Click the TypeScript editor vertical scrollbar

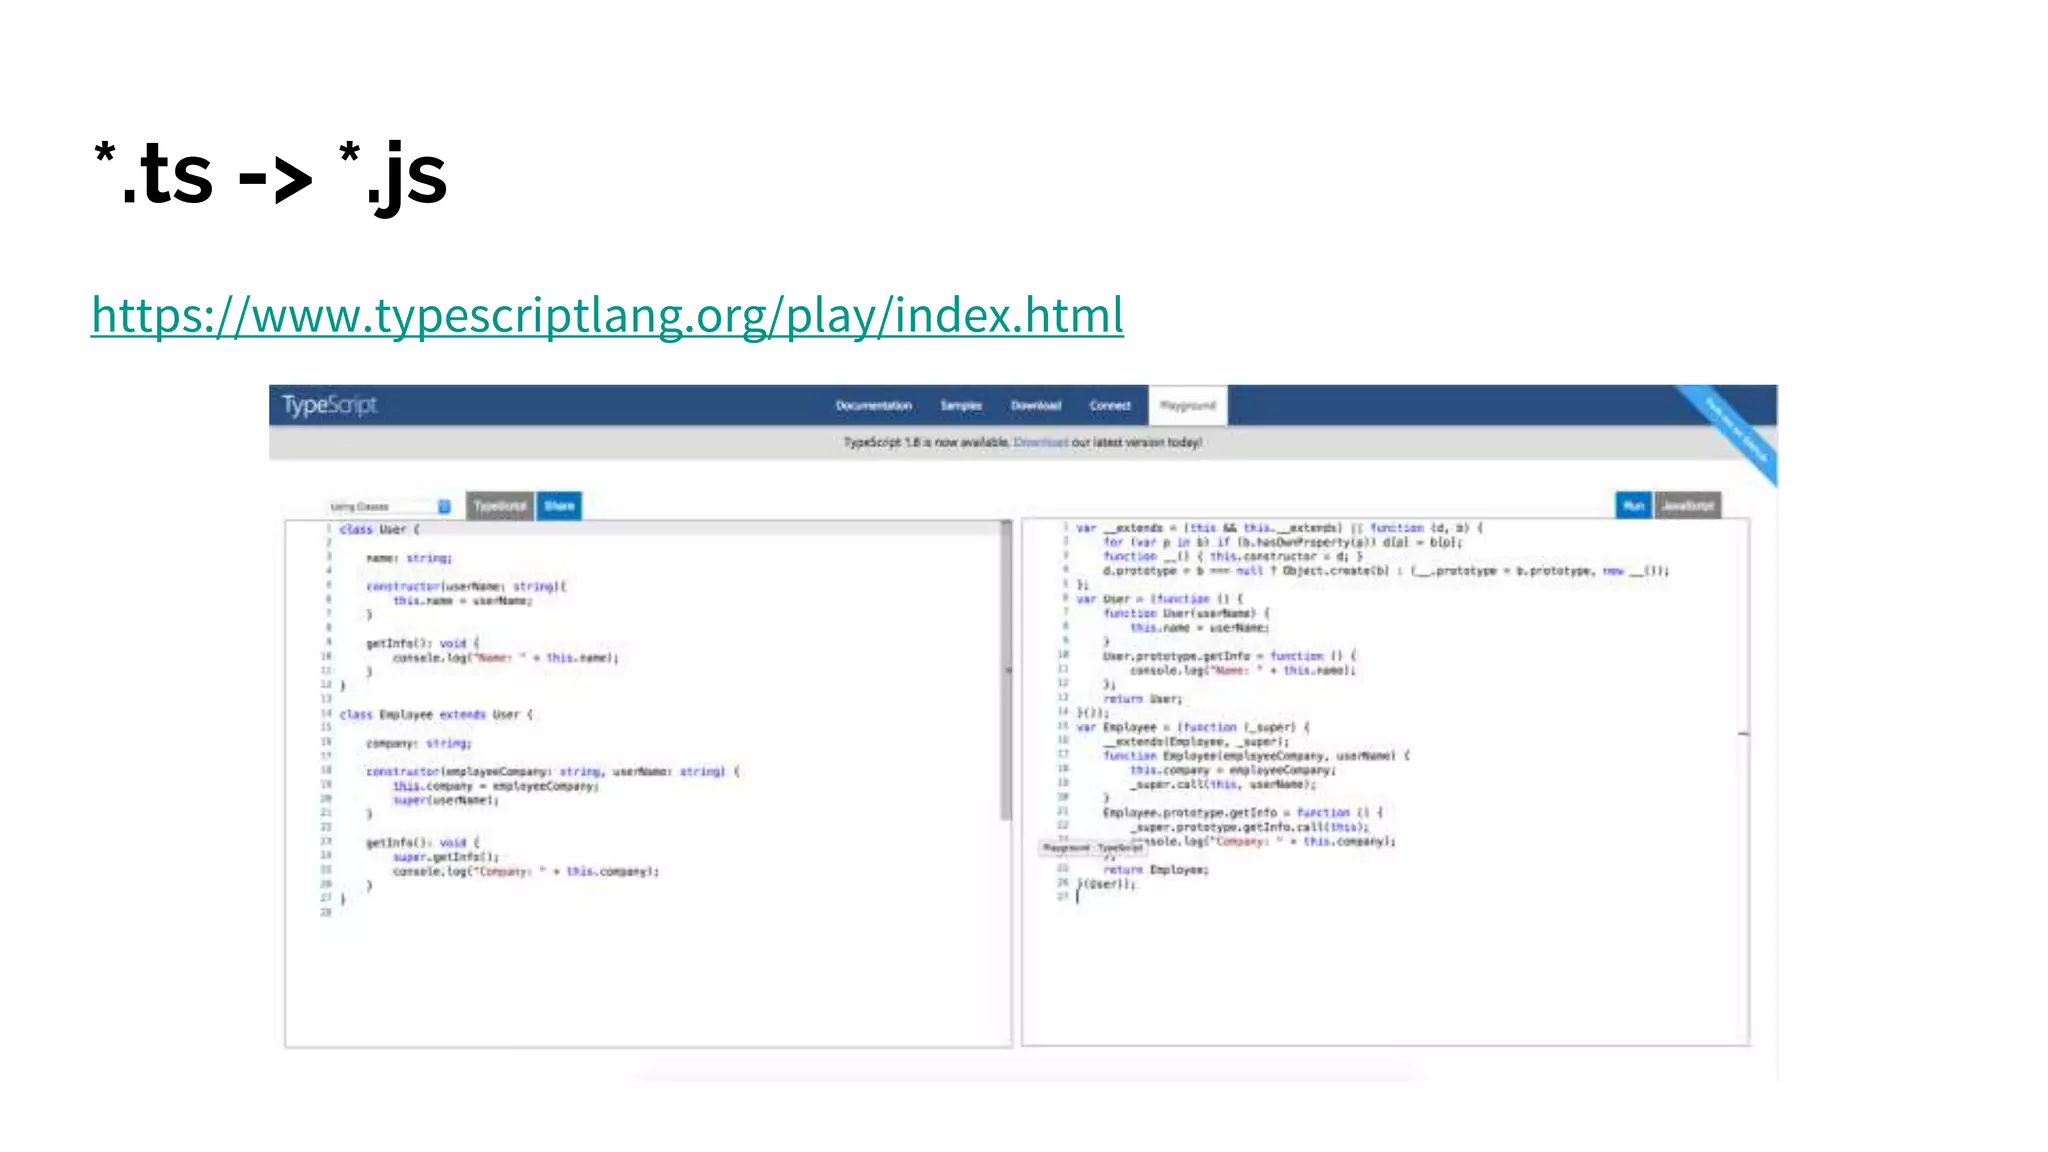coord(1006,670)
